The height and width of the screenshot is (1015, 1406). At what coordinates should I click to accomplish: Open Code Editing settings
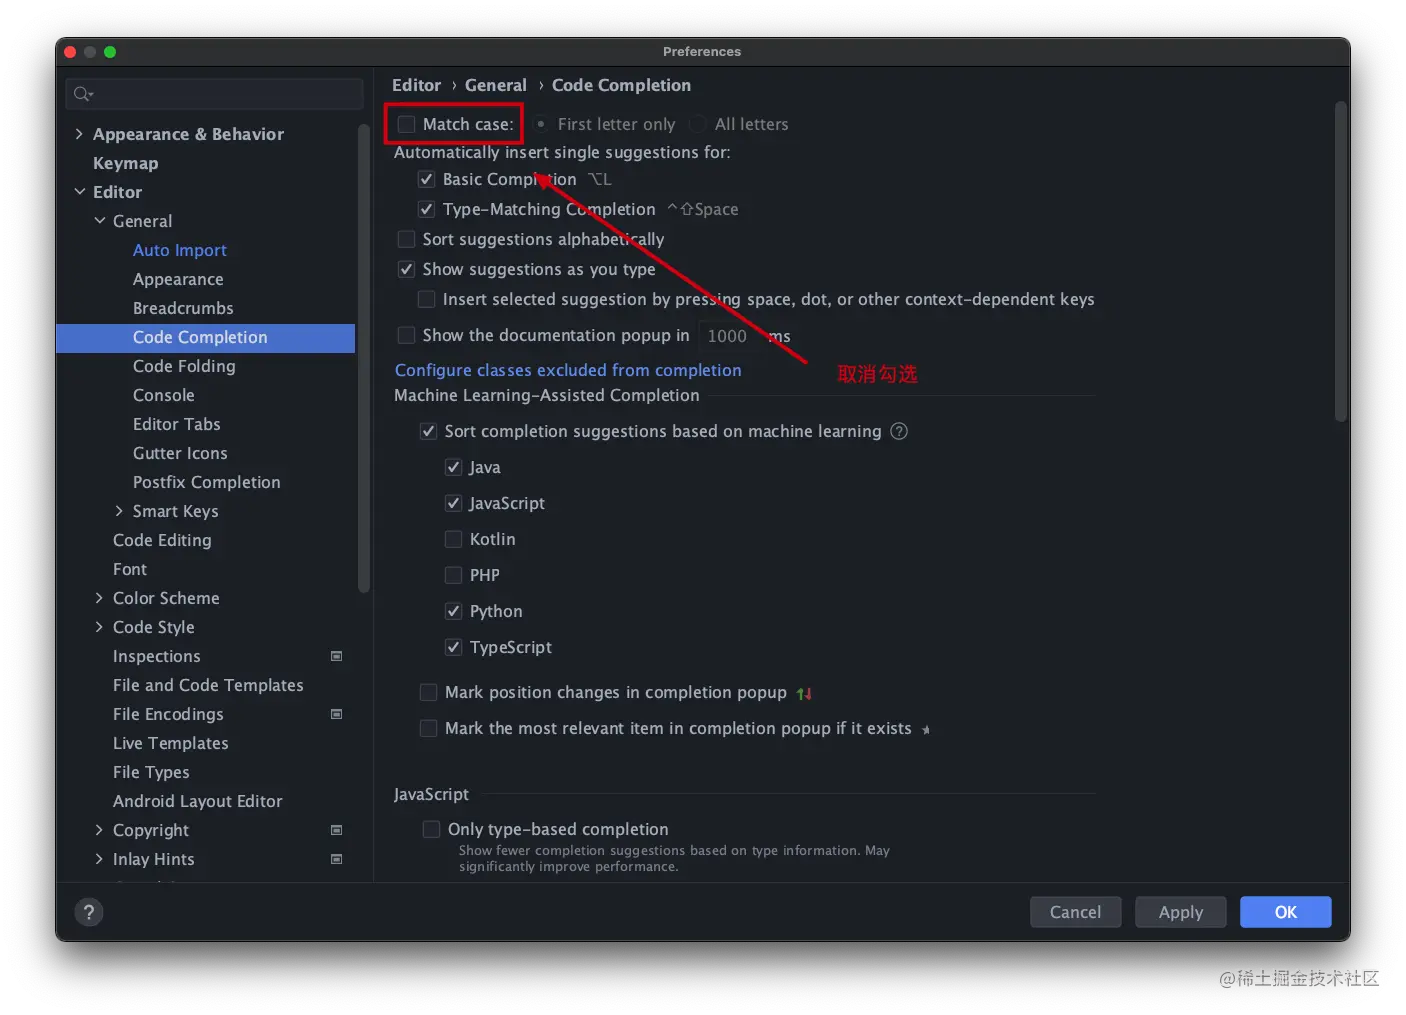click(162, 540)
